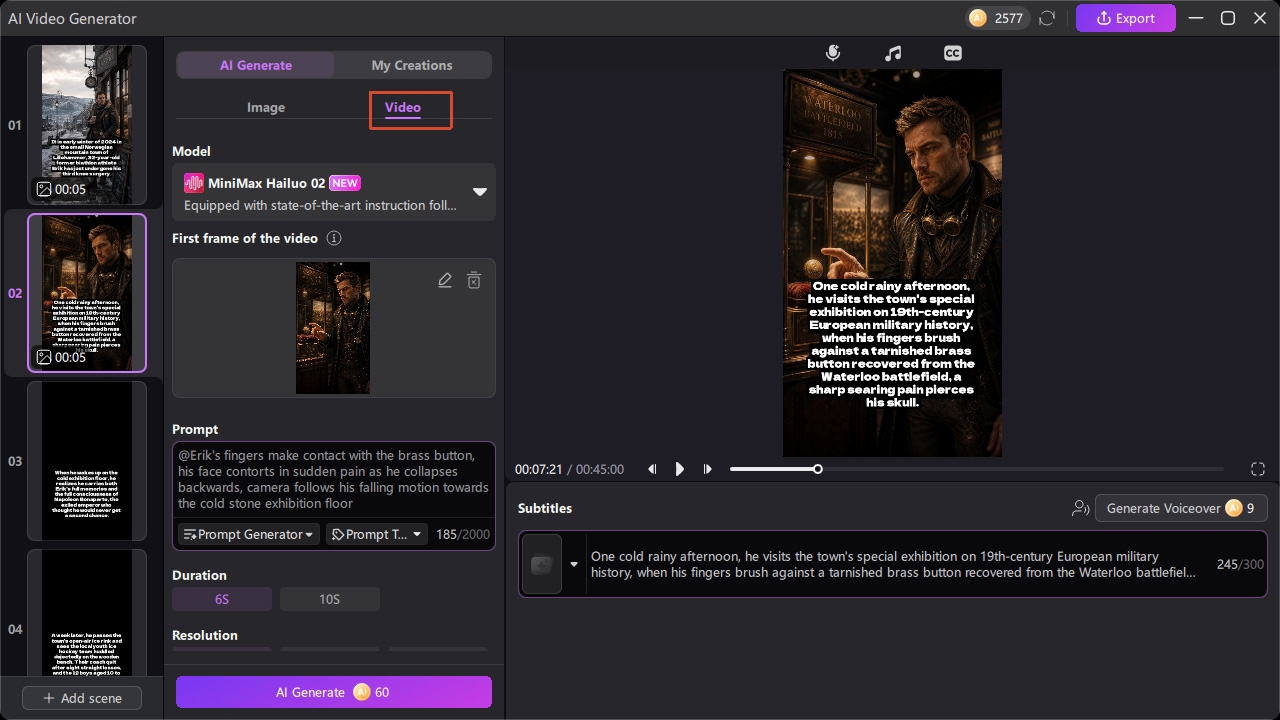Minimize the AI Video Generator window

tap(1196, 18)
